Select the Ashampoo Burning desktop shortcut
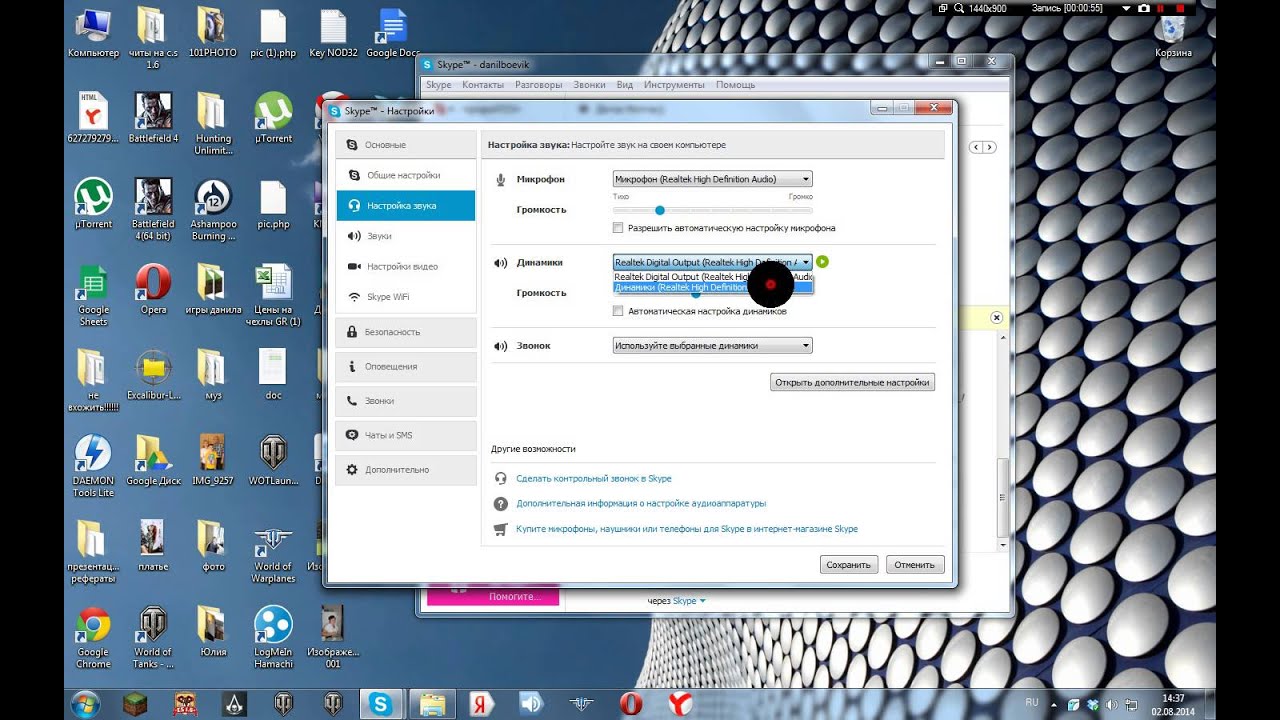Viewport: 1280px width, 720px height. coord(213,210)
